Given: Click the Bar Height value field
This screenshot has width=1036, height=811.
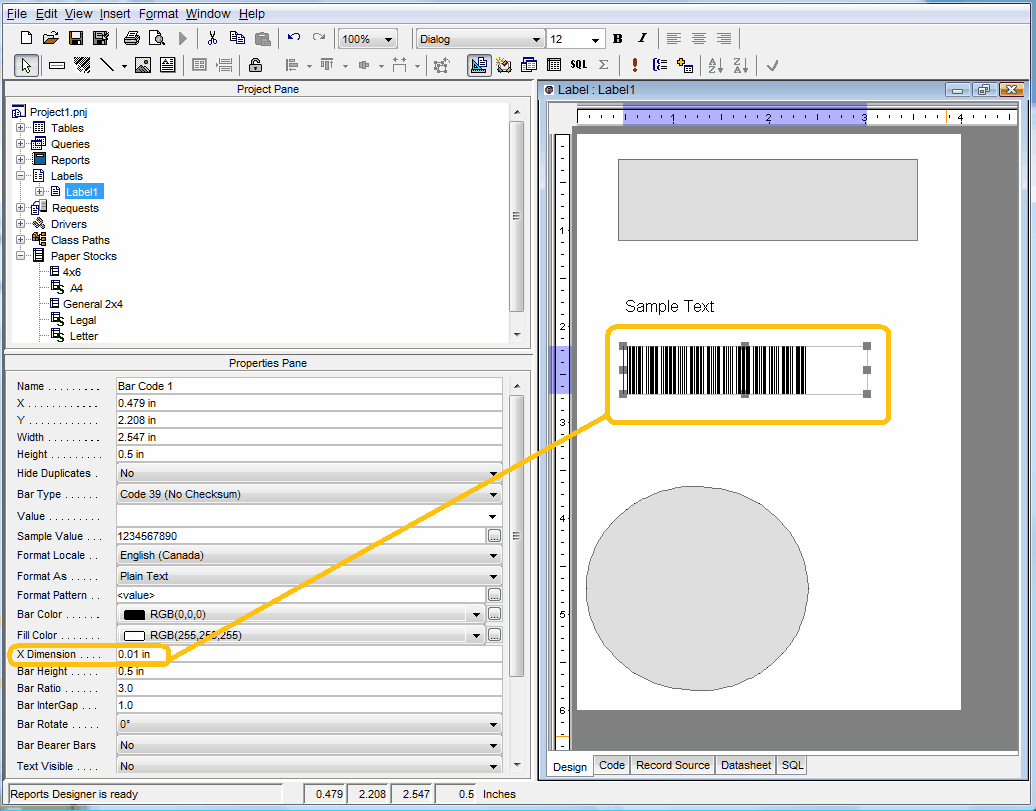Looking at the screenshot, I should click(309, 672).
